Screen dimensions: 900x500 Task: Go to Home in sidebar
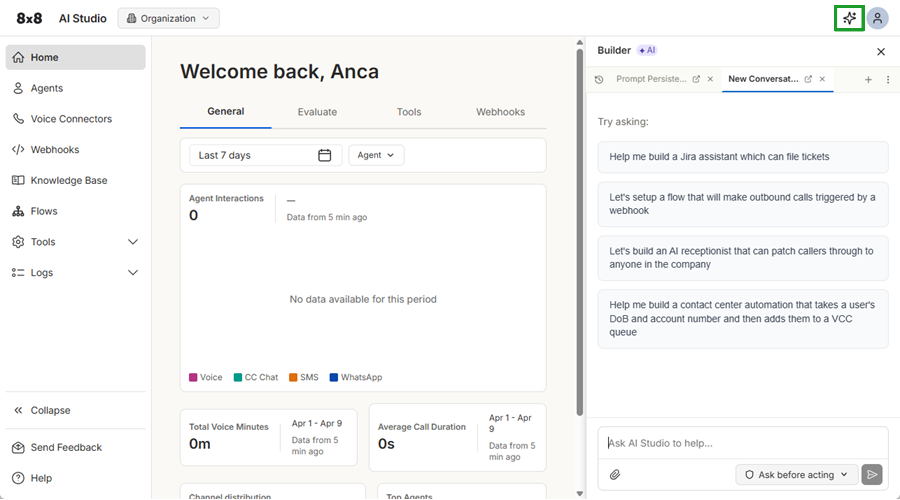coord(75,57)
